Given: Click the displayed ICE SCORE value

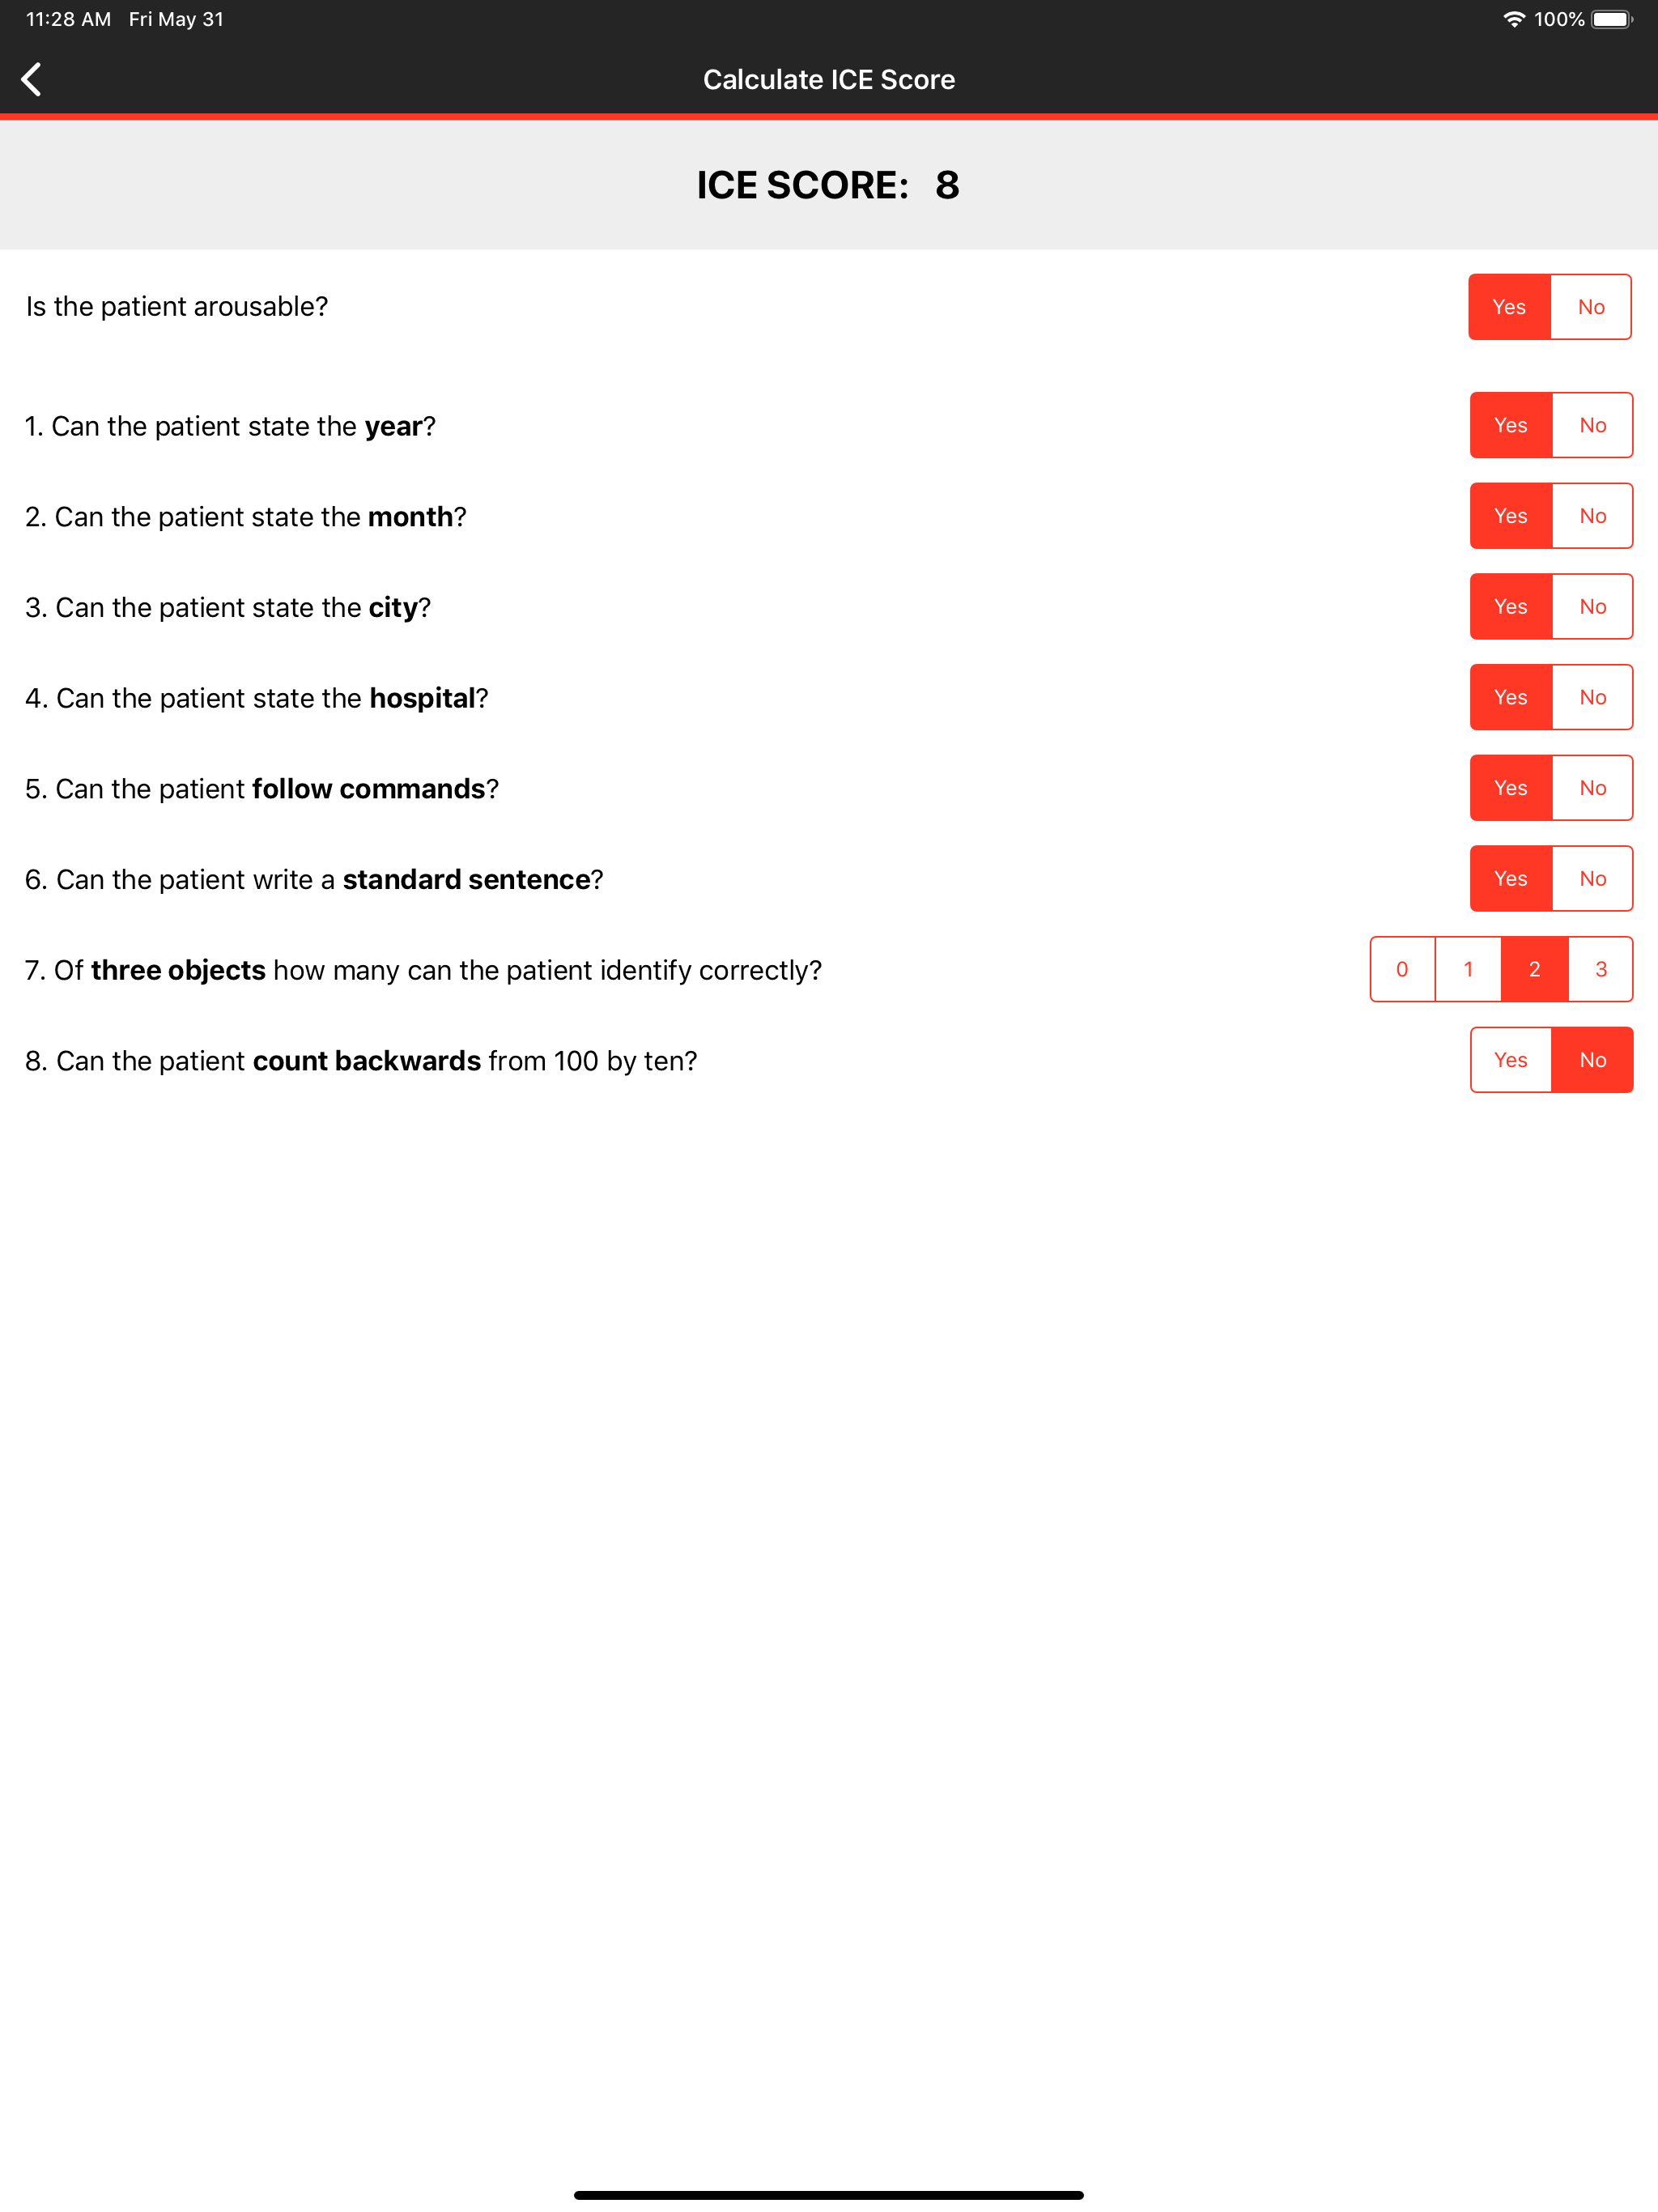Looking at the screenshot, I should [946, 184].
